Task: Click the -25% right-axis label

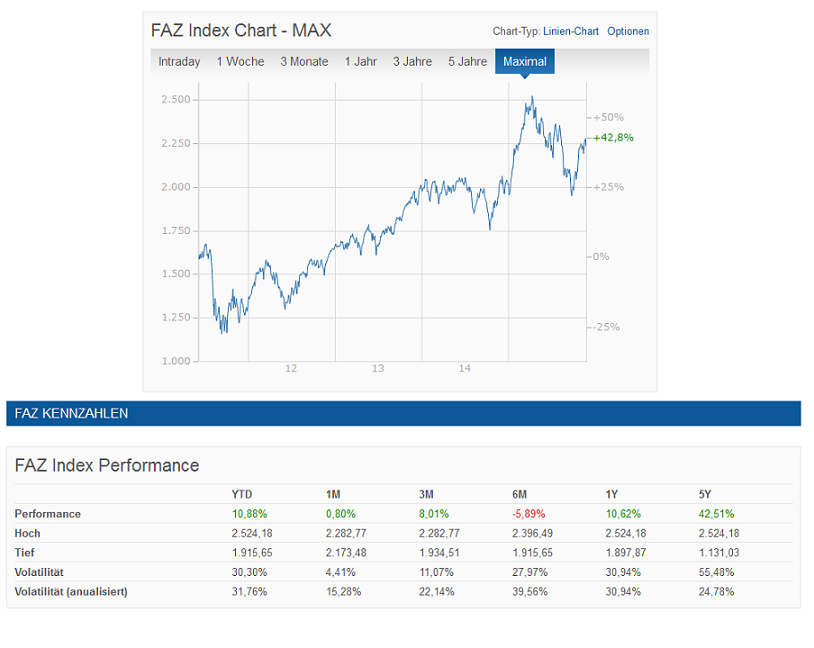Action: [607, 327]
